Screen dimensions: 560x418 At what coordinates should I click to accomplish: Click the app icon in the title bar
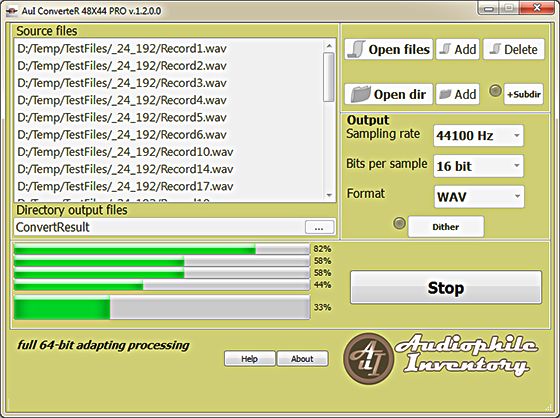coord(11,11)
